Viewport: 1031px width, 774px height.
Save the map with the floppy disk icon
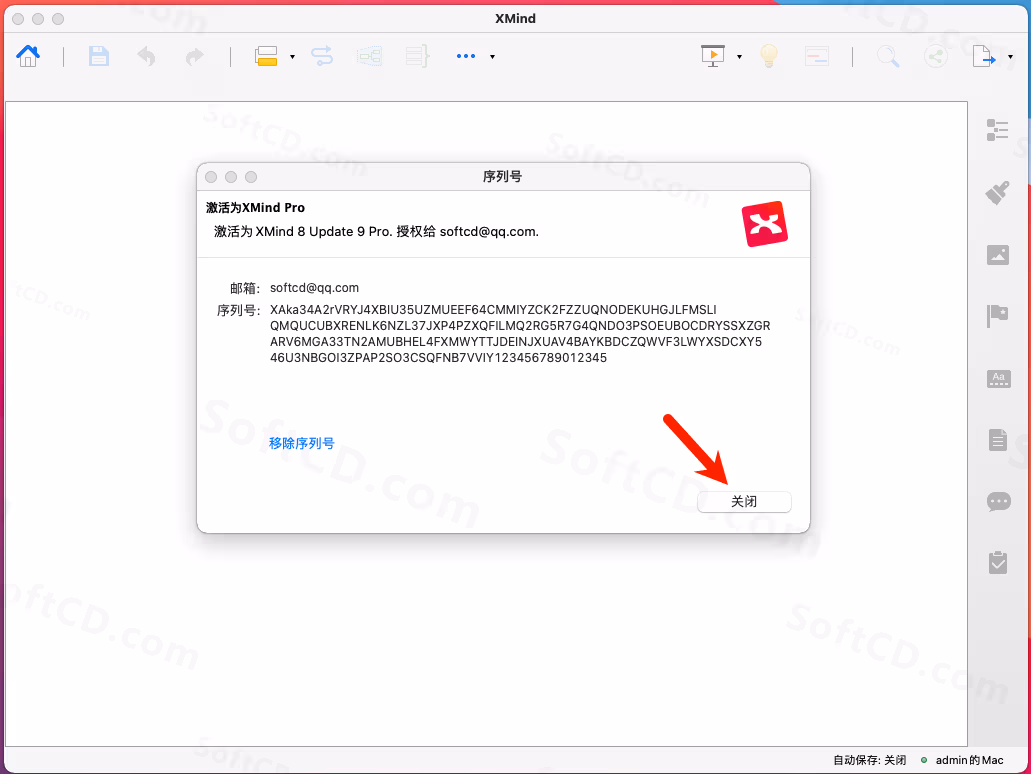click(x=99, y=56)
